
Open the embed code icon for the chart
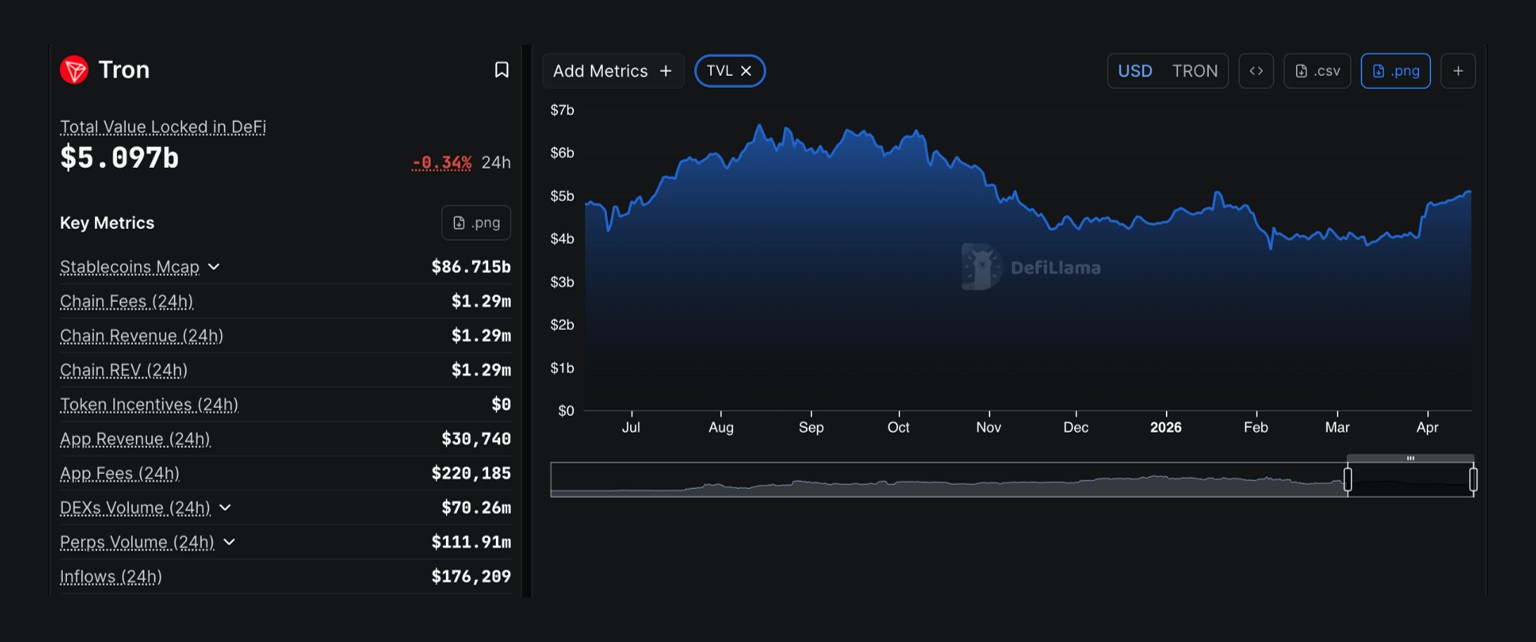[x=1256, y=70]
